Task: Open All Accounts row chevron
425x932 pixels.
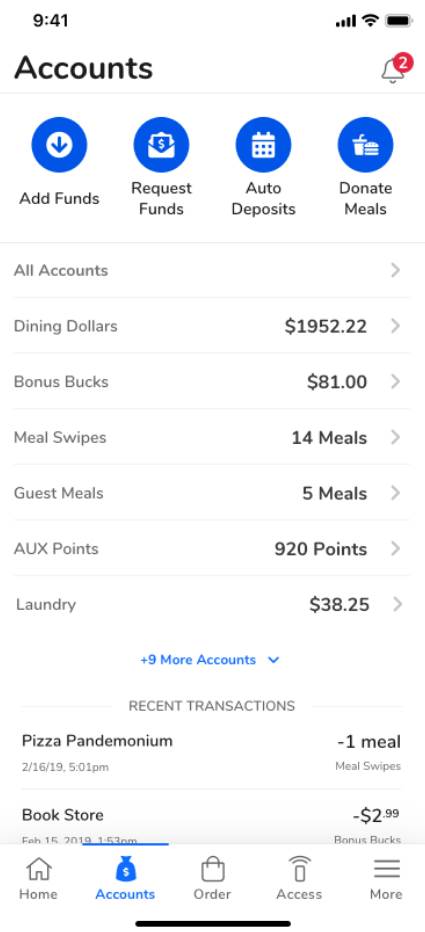Action: coord(395,270)
